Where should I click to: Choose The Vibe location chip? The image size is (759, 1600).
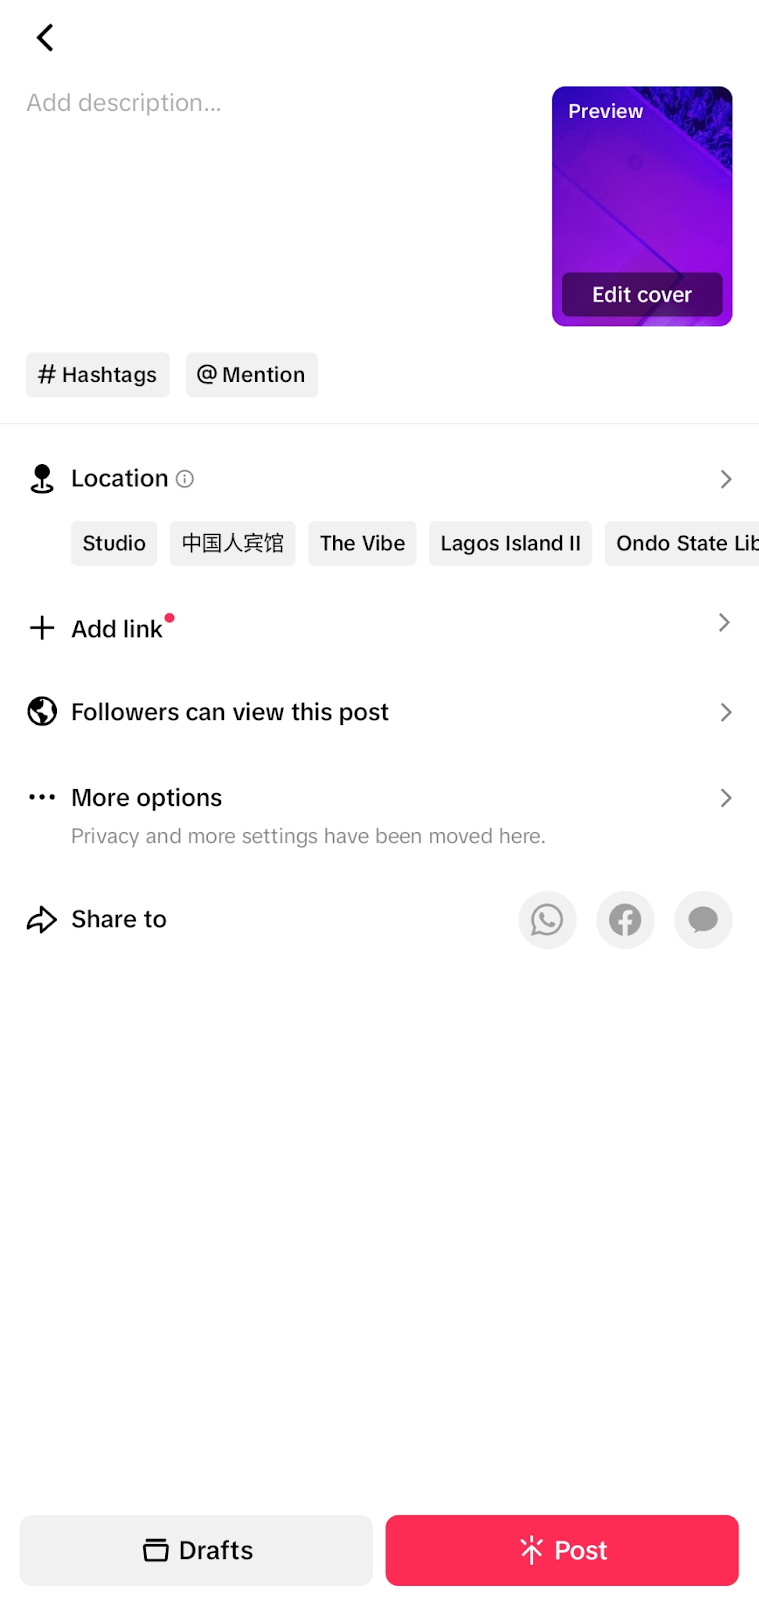click(362, 543)
